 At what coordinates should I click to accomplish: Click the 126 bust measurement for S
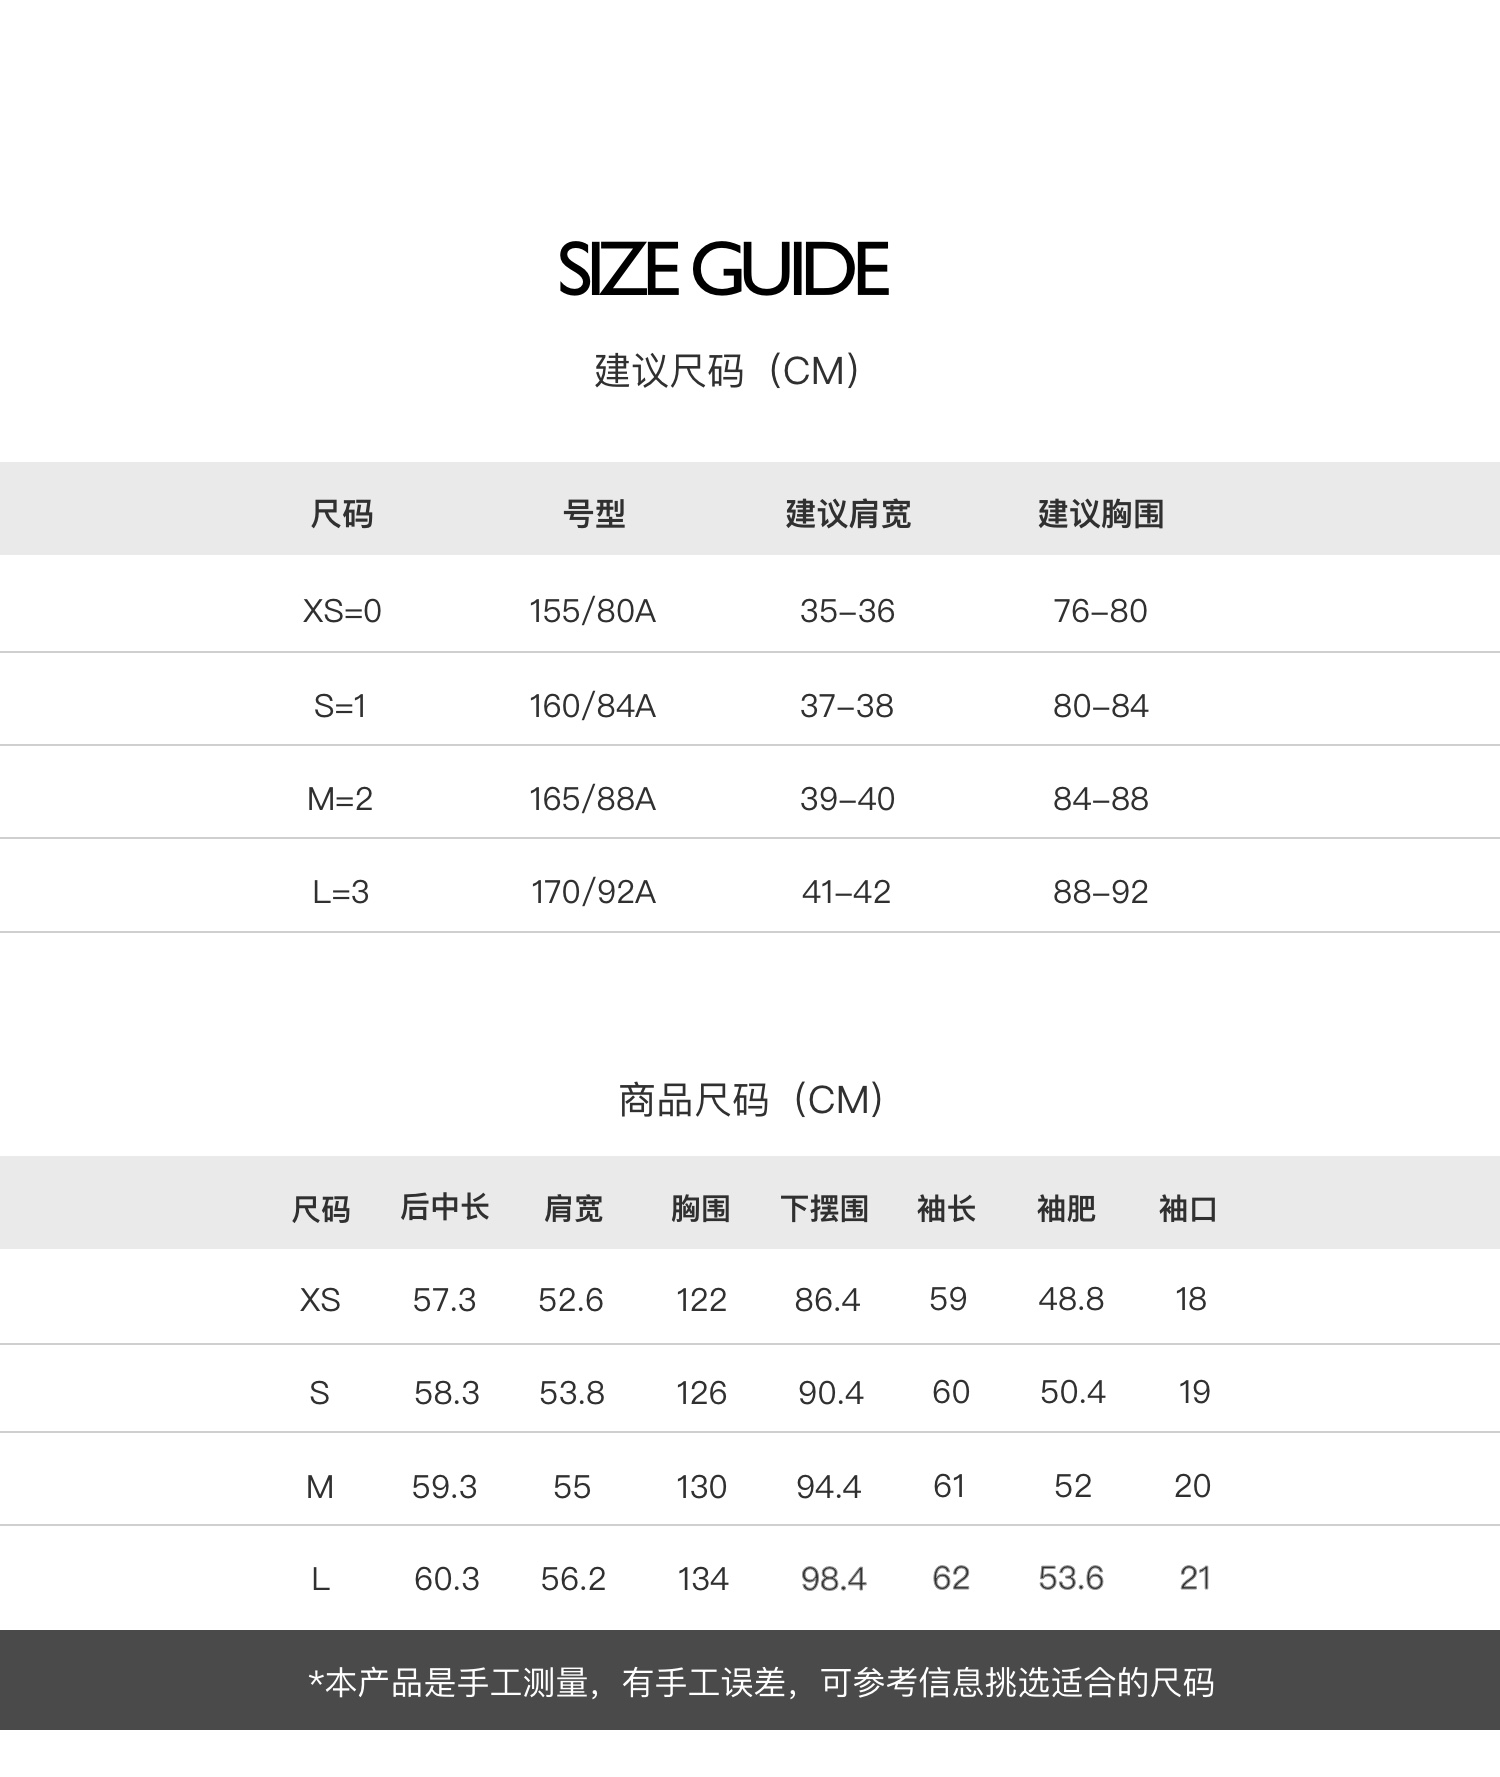[701, 1393]
